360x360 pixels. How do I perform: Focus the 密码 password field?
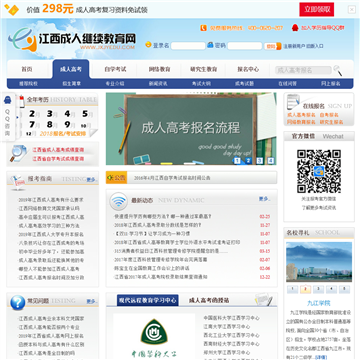tap(245, 46)
